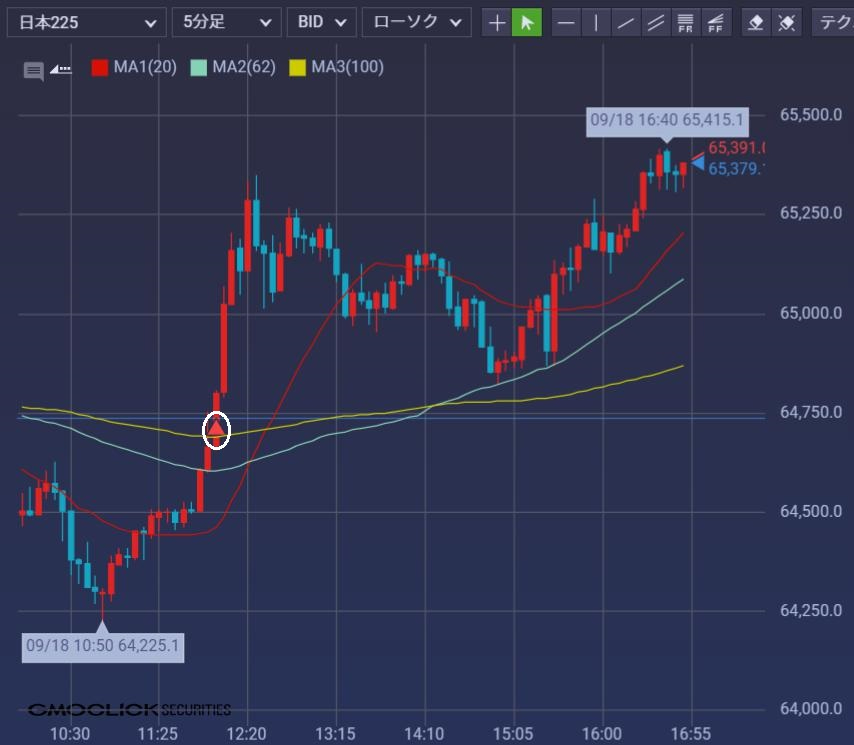Image resolution: width=854 pixels, height=745 pixels.
Task: Click the MA2(62) legend label
Action: tap(244, 68)
